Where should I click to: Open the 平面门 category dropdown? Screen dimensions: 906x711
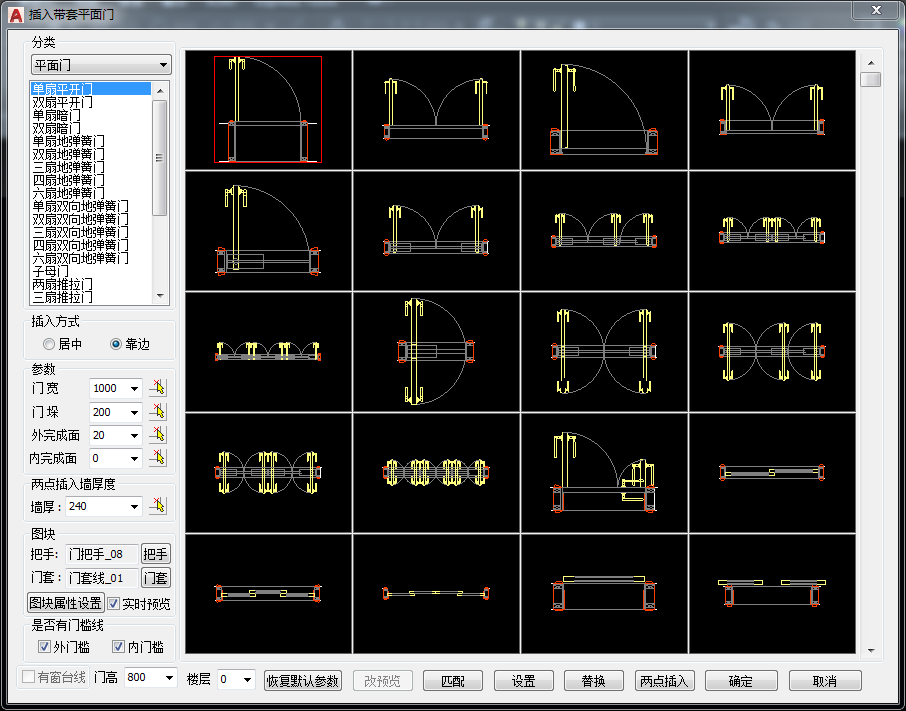pyautogui.click(x=101, y=65)
